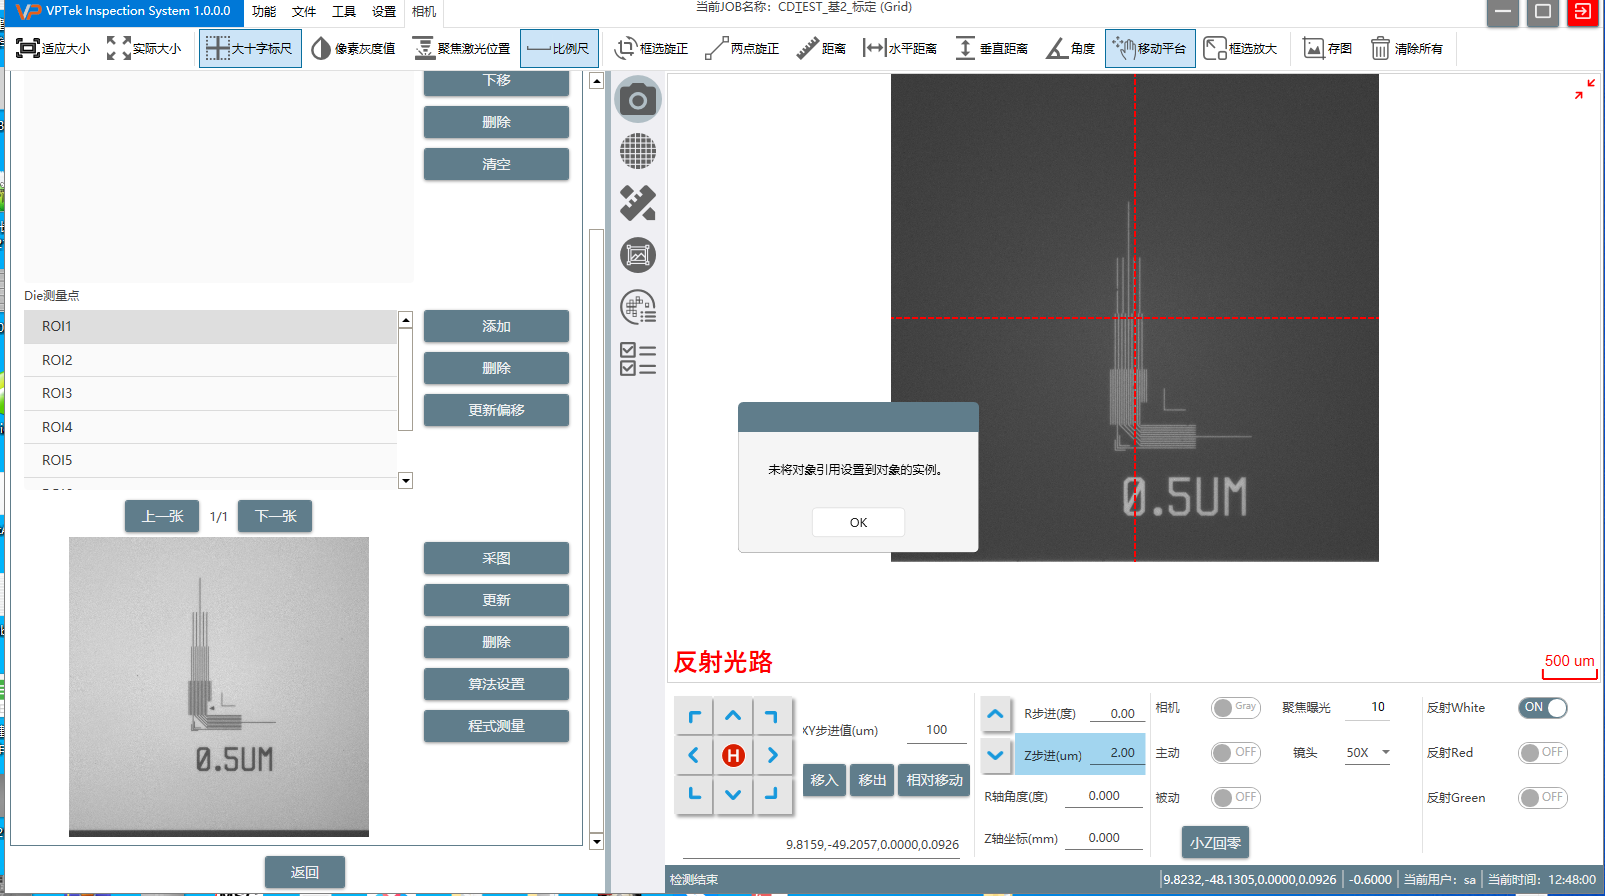Open the 镜头 50X lens dropdown

[1368, 753]
